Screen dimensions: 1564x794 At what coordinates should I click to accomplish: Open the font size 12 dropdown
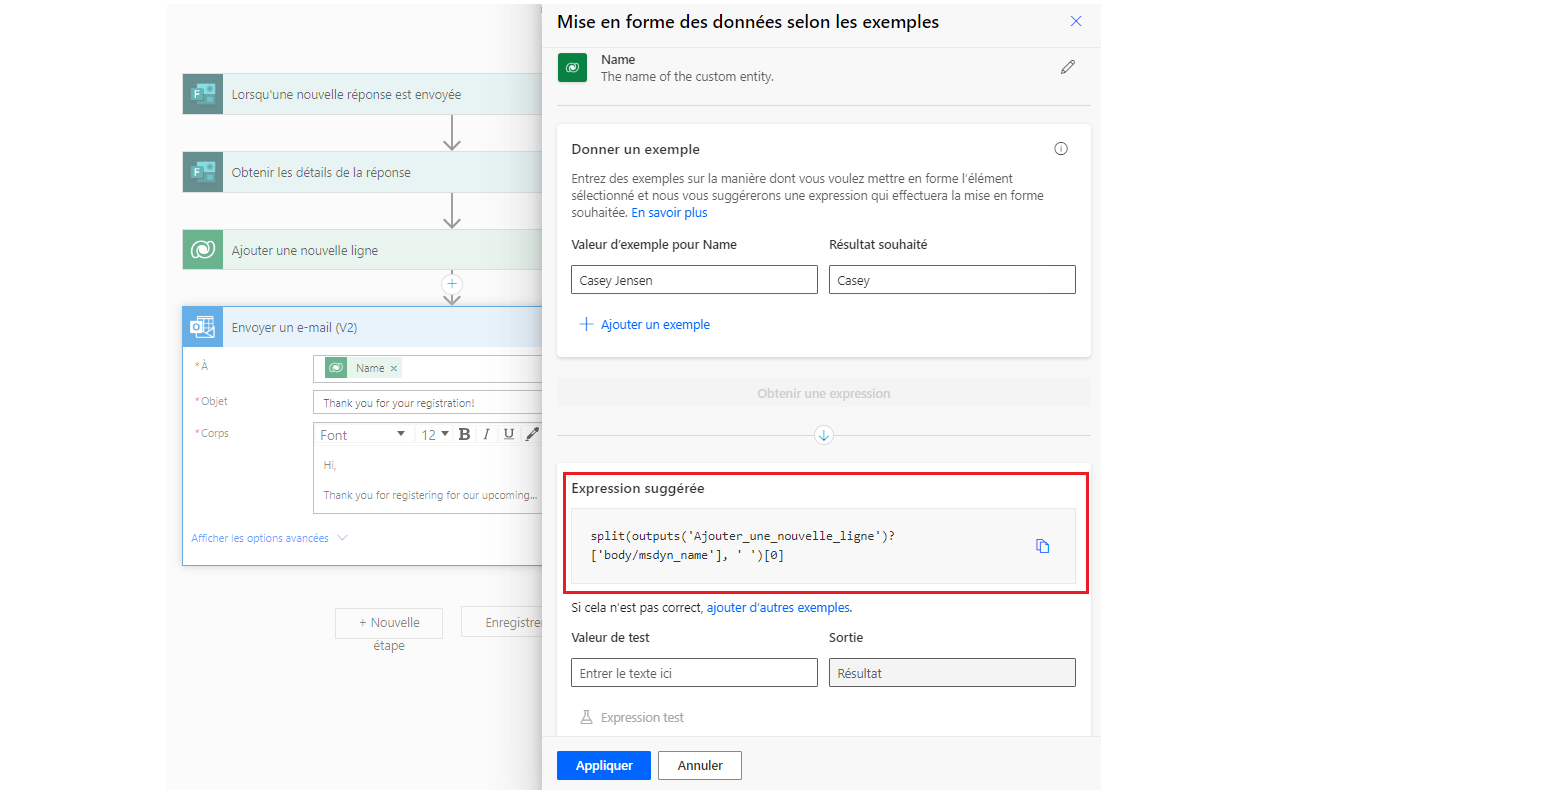432,433
